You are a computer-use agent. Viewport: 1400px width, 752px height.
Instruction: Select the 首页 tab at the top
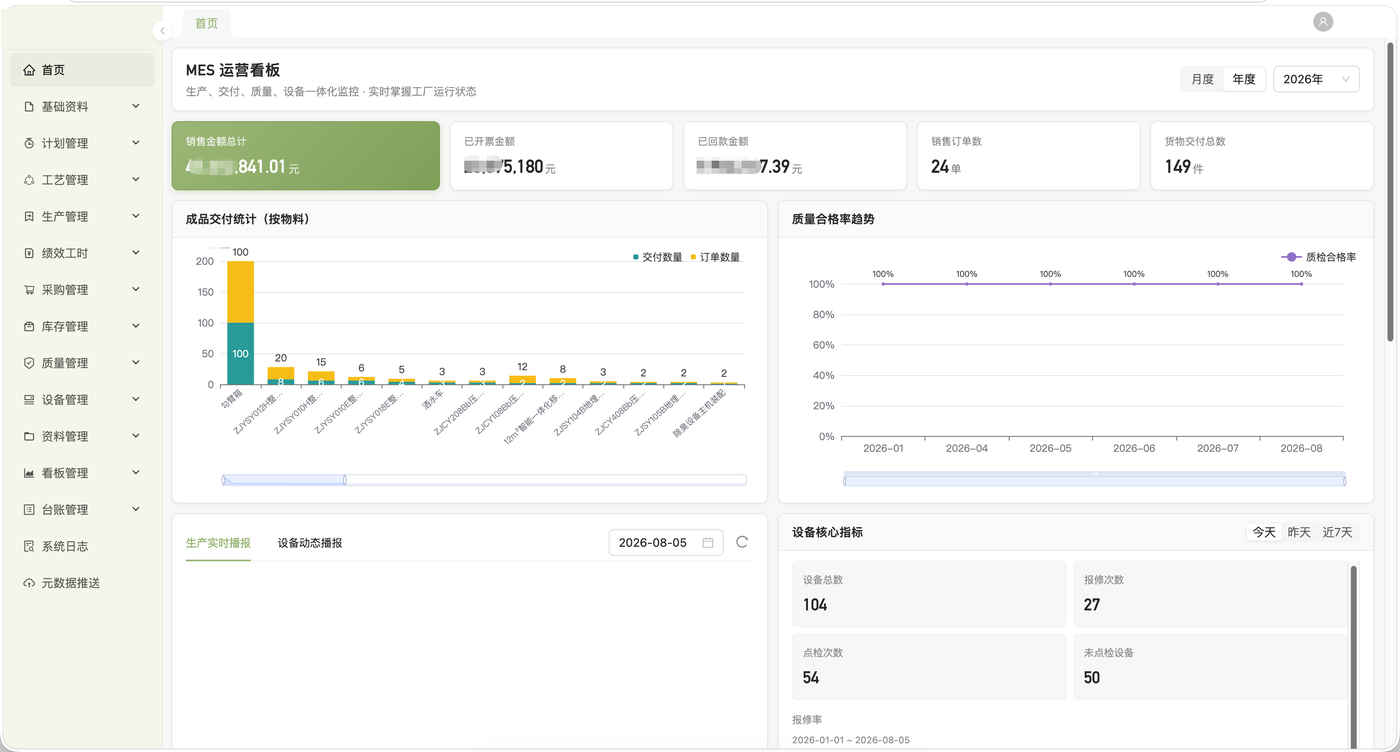(x=206, y=23)
